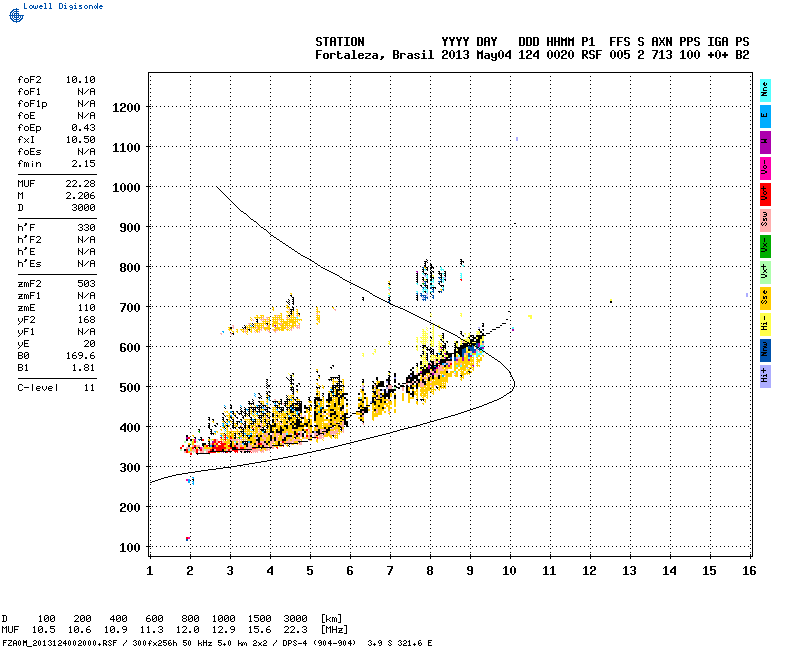Select the B1 value 1.81
The width and height of the screenshot is (800, 650).
click(83, 368)
